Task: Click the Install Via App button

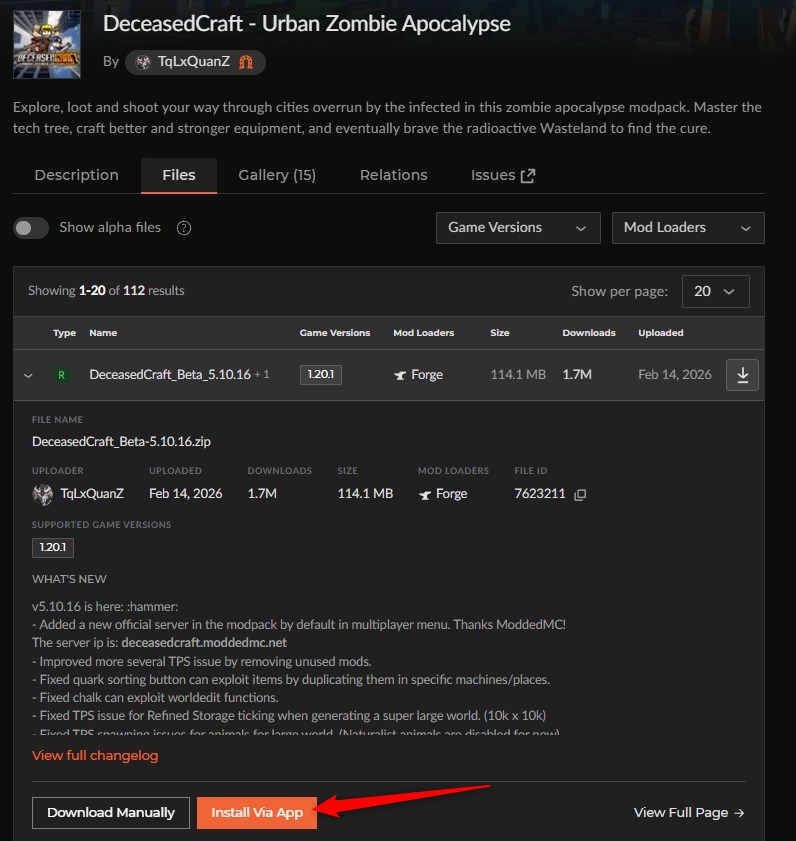Action: [257, 813]
